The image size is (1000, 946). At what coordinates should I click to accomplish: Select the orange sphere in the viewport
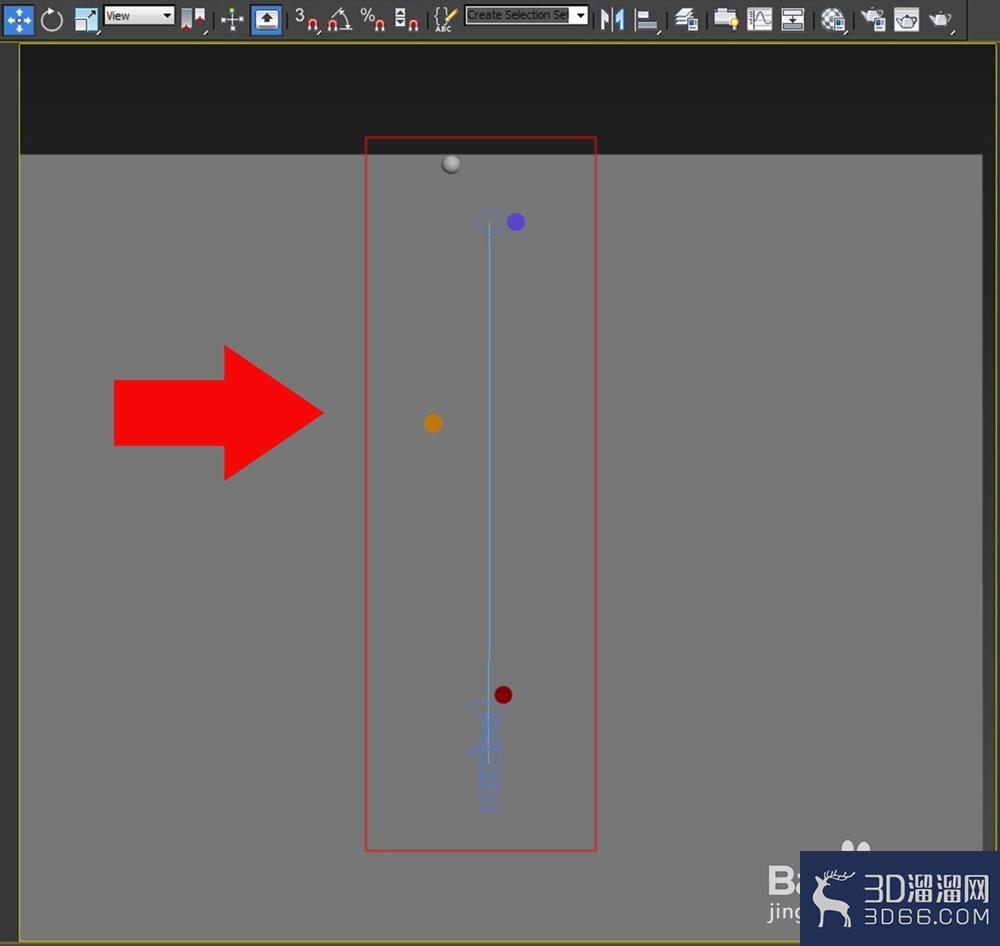pyautogui.click(x=433, y=424)
